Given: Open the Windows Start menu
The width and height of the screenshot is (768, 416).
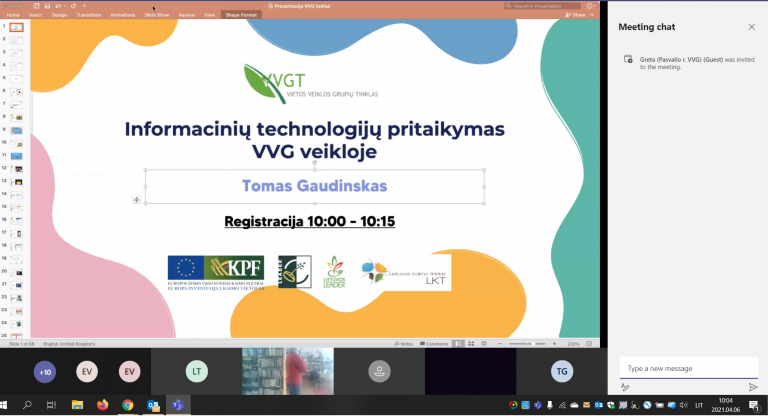Looking at the screenshot, I should tap(4, 405).
